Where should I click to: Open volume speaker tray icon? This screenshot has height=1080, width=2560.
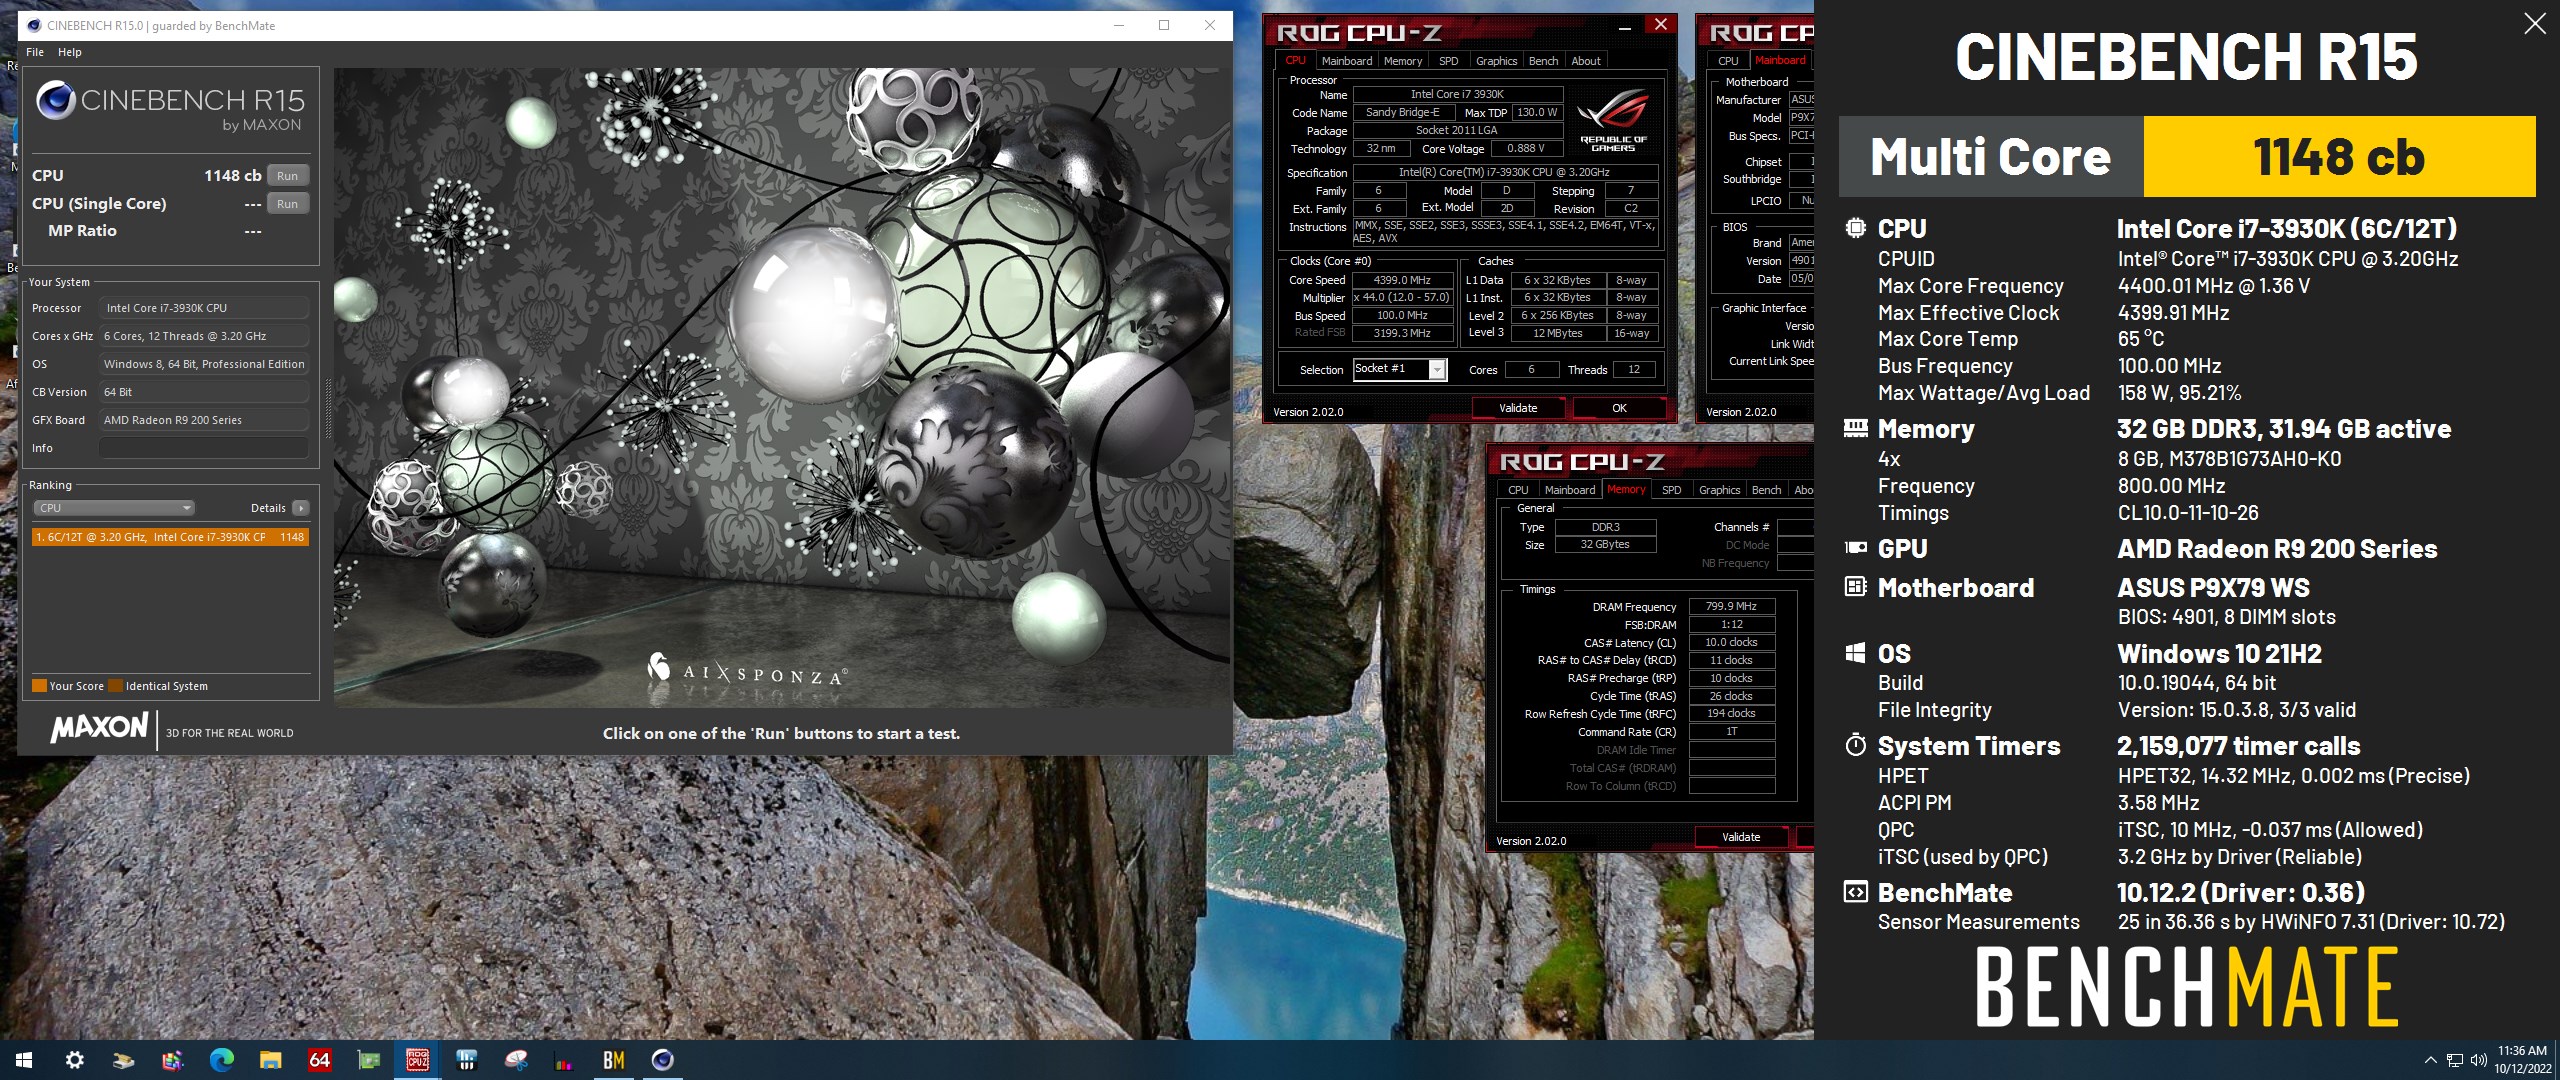[x=2478, y=1060]
